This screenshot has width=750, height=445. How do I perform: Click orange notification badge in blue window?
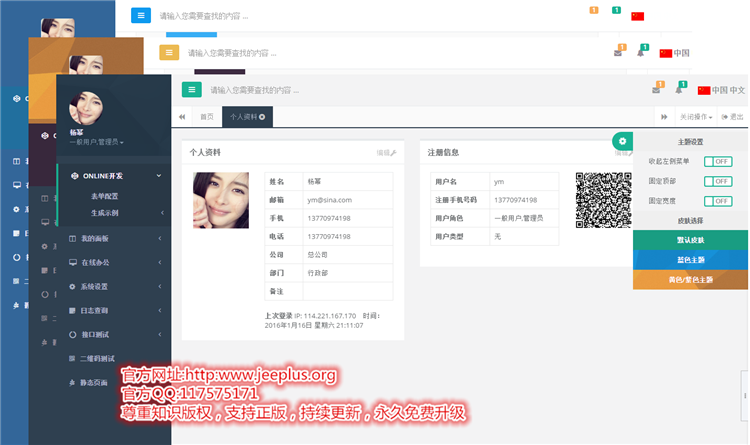coord(594,10)
